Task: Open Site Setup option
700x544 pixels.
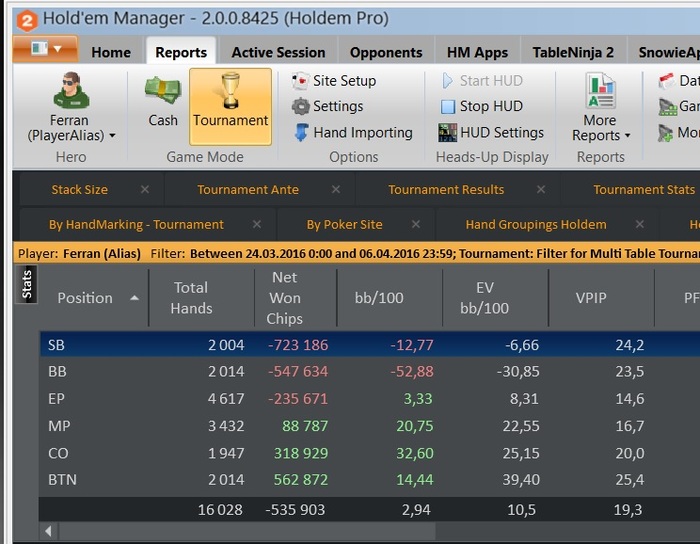Action: tap(334, 81)
